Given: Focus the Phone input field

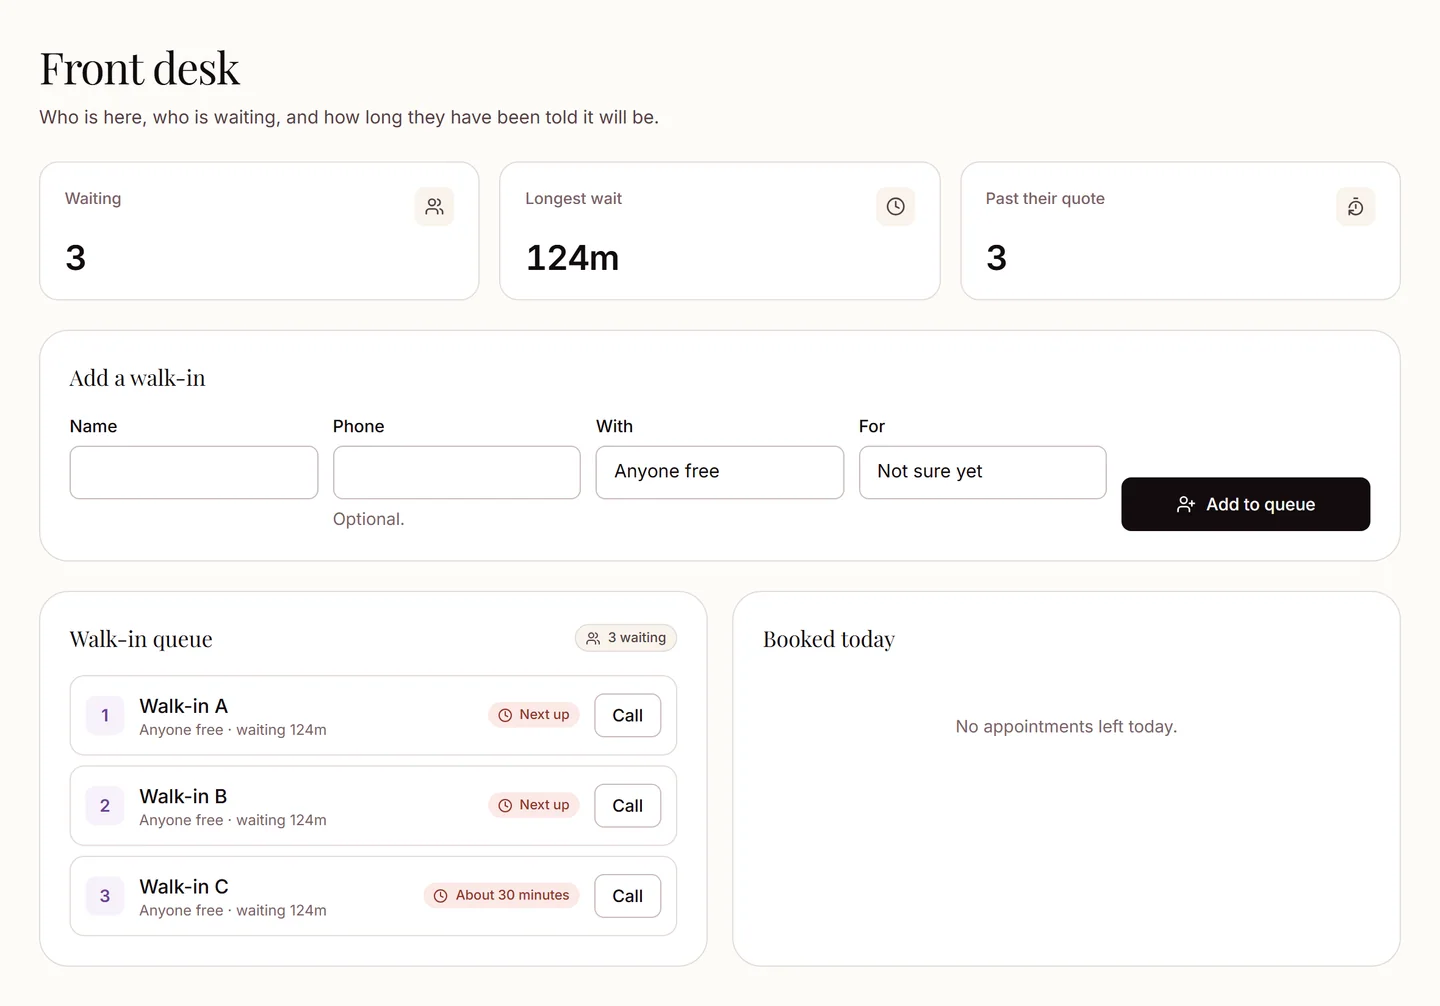Looking at the screenshot, I should [457, 472].
